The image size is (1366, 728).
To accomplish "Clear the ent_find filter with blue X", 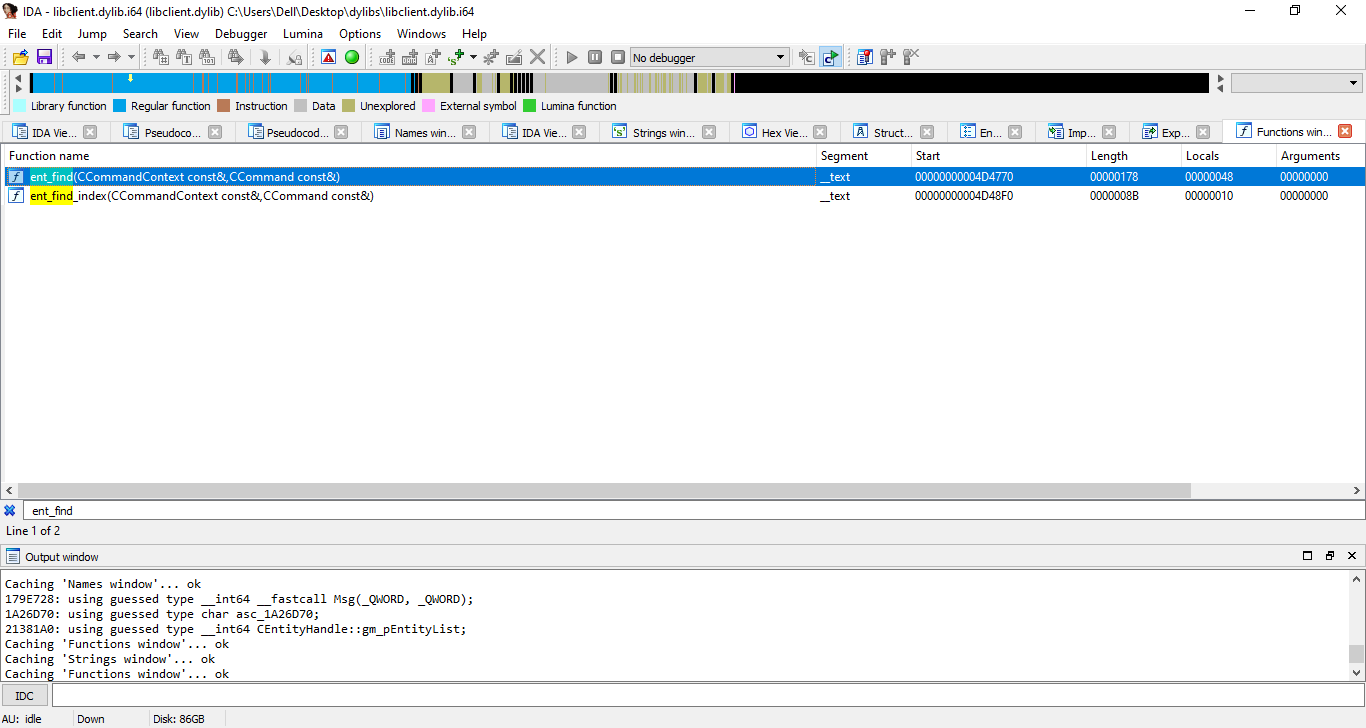I will pyautogui.click(x=10, y=510).
